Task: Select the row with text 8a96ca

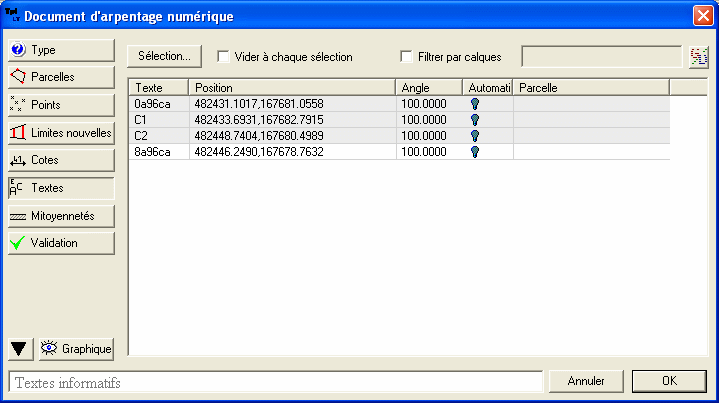Action: [x=153, y=151]
